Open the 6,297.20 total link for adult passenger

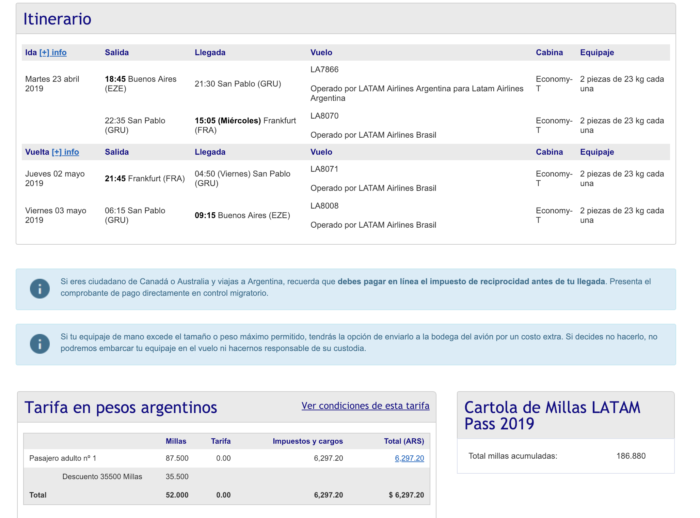point(409,458)
